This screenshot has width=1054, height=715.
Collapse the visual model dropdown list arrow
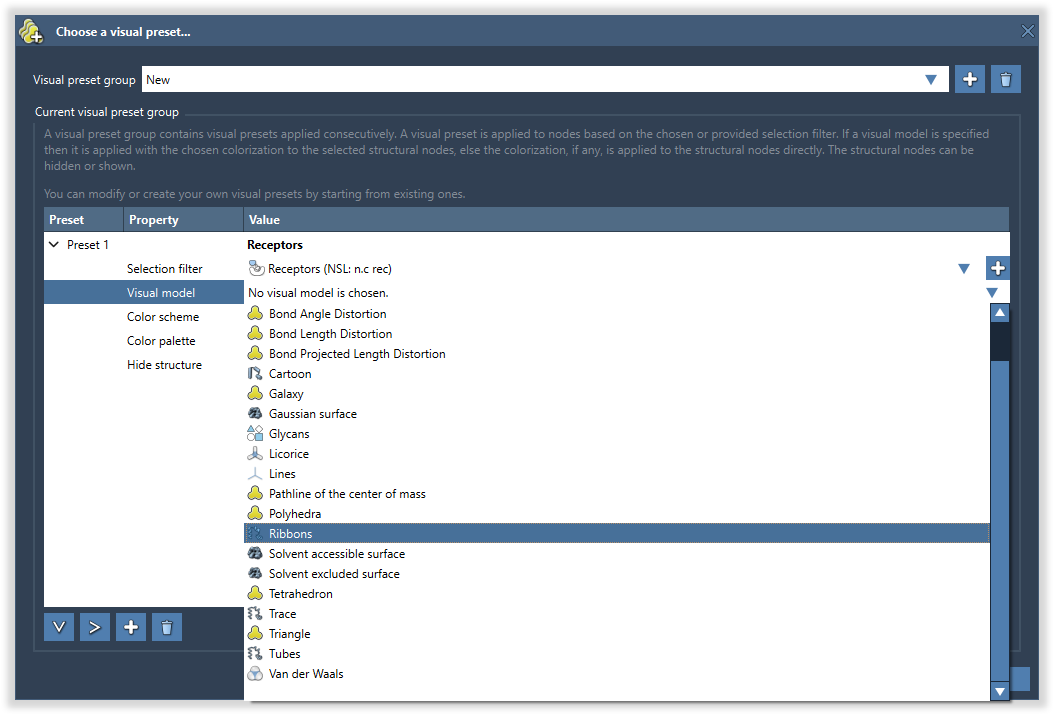(x=992, y=293)
